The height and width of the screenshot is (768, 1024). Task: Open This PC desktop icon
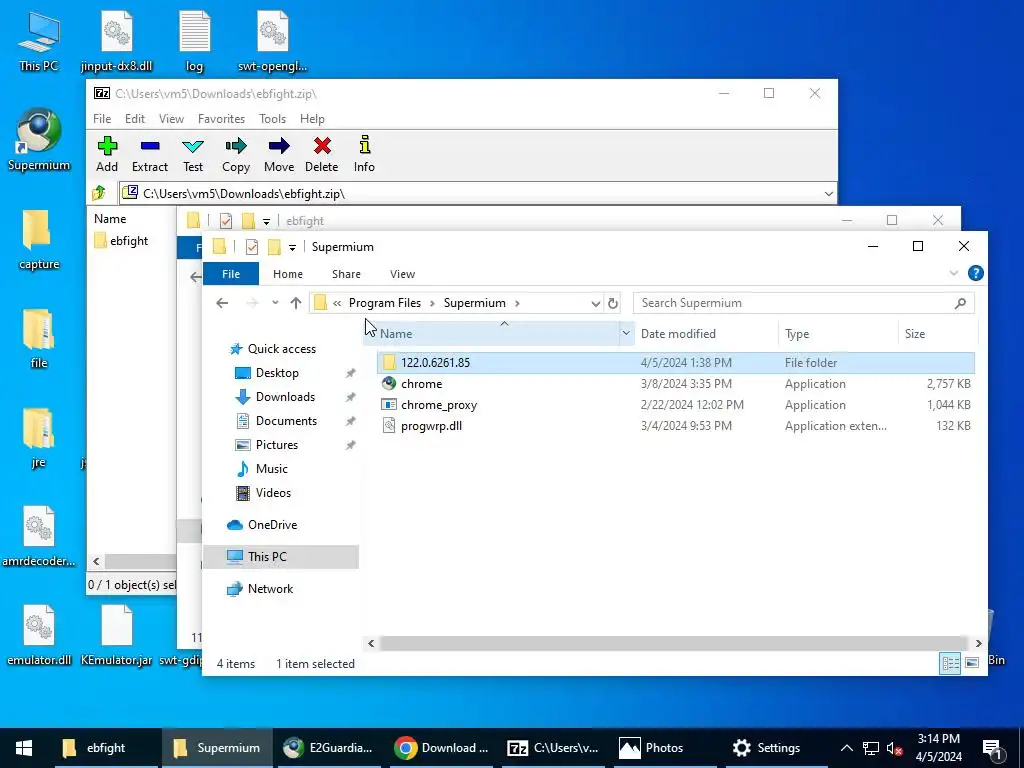pyautogui.click(x=39, y=43)
